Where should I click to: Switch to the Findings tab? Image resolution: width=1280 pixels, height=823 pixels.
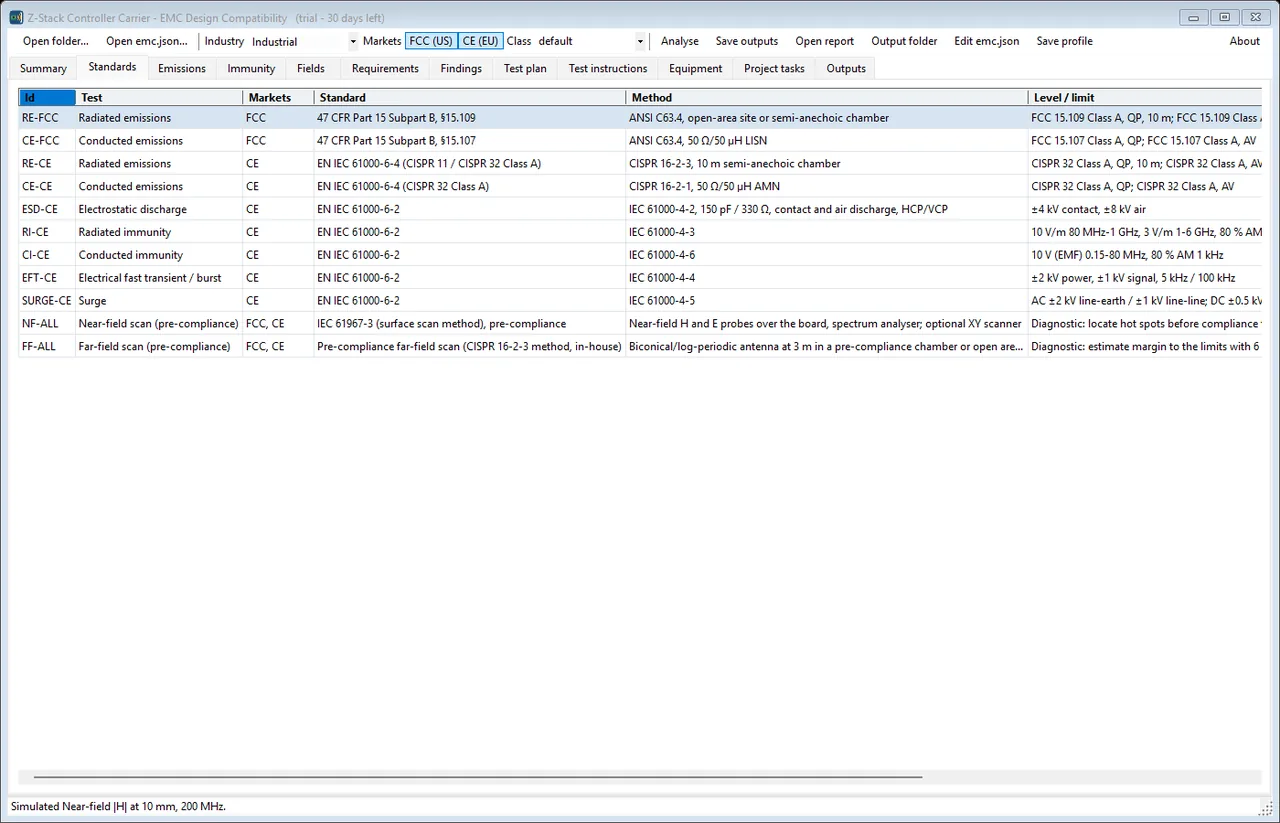461,68
